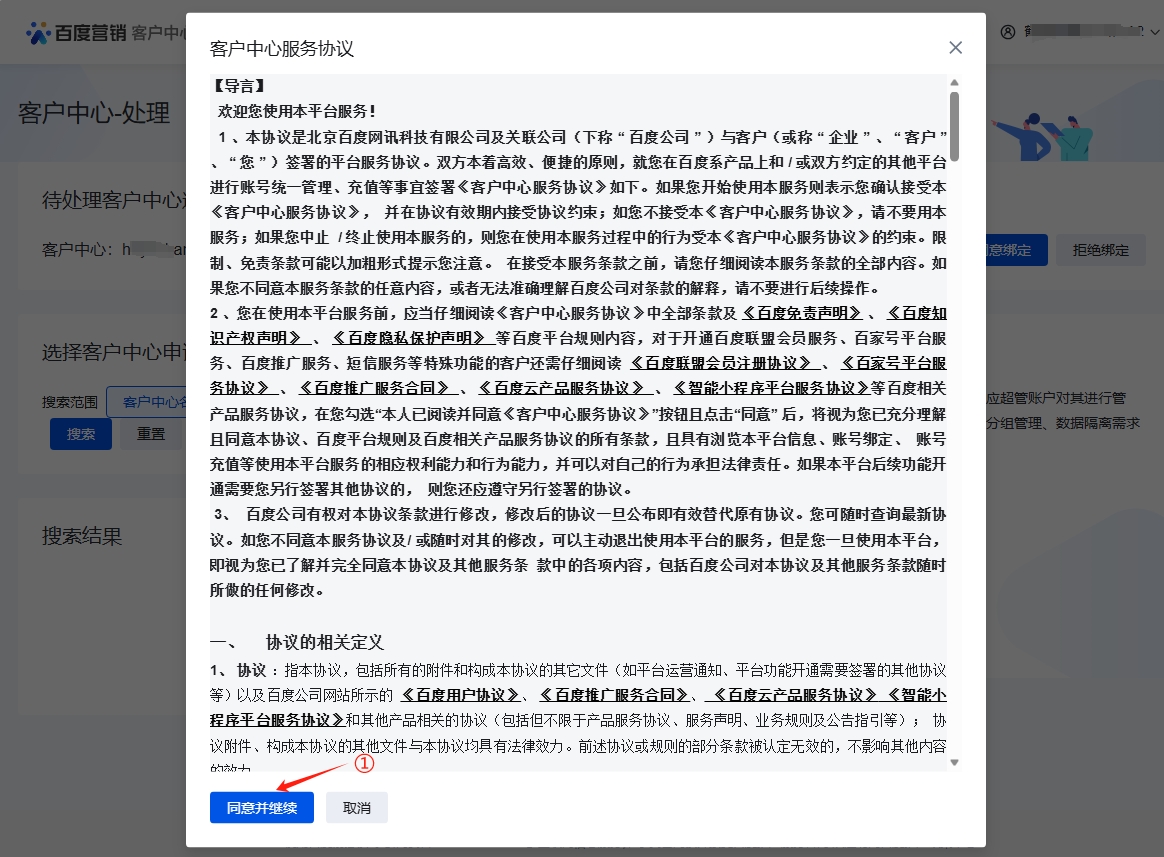Open 《百度云产品服务协议》 link in the definitions section
The width and height of the screenshot is (1164, 857).
[x=790, y=695]
